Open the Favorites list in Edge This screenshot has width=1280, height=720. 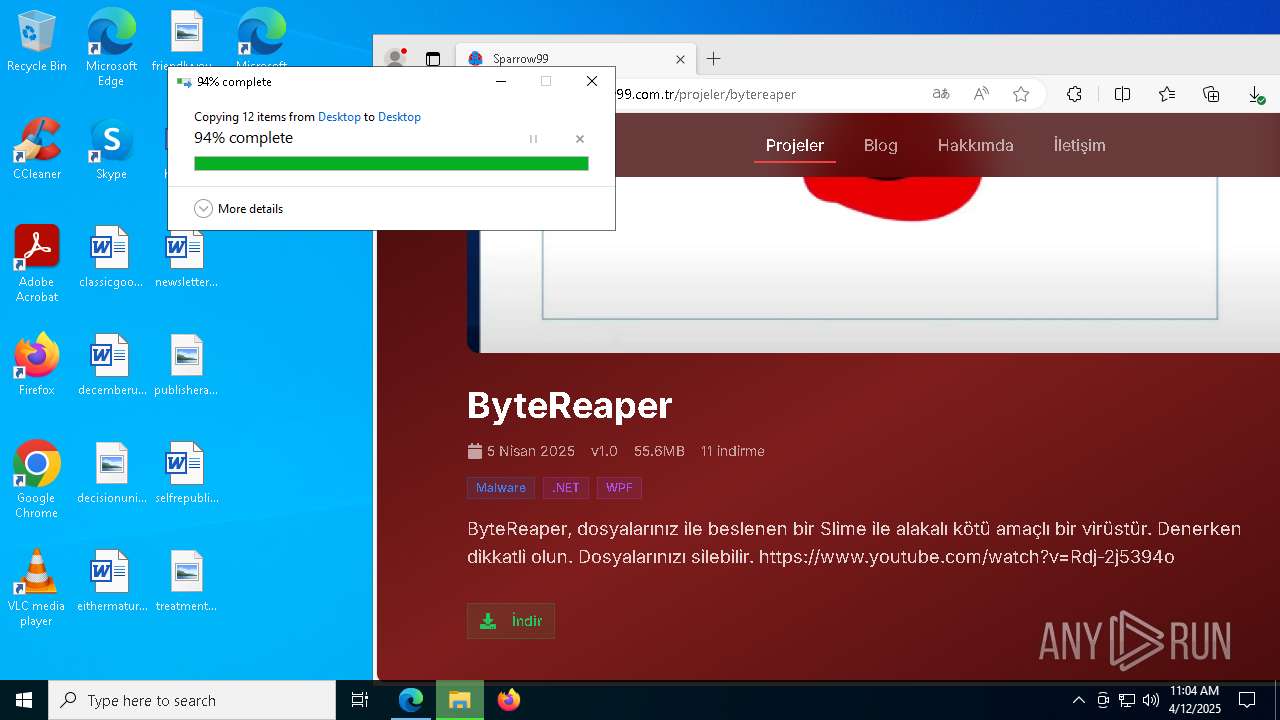coord(1167,94)
